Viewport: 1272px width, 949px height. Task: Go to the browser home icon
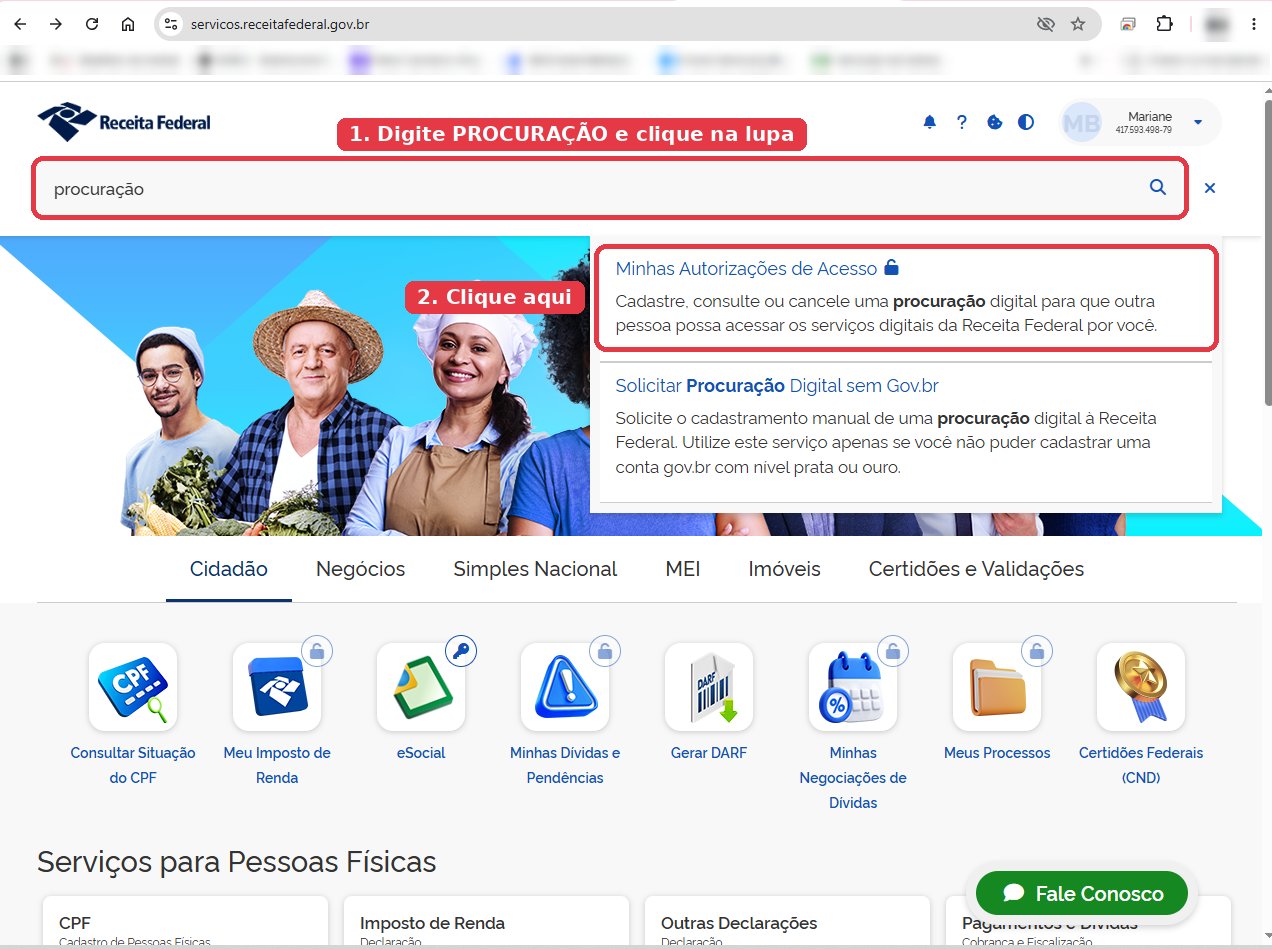[x=127, y=24]
